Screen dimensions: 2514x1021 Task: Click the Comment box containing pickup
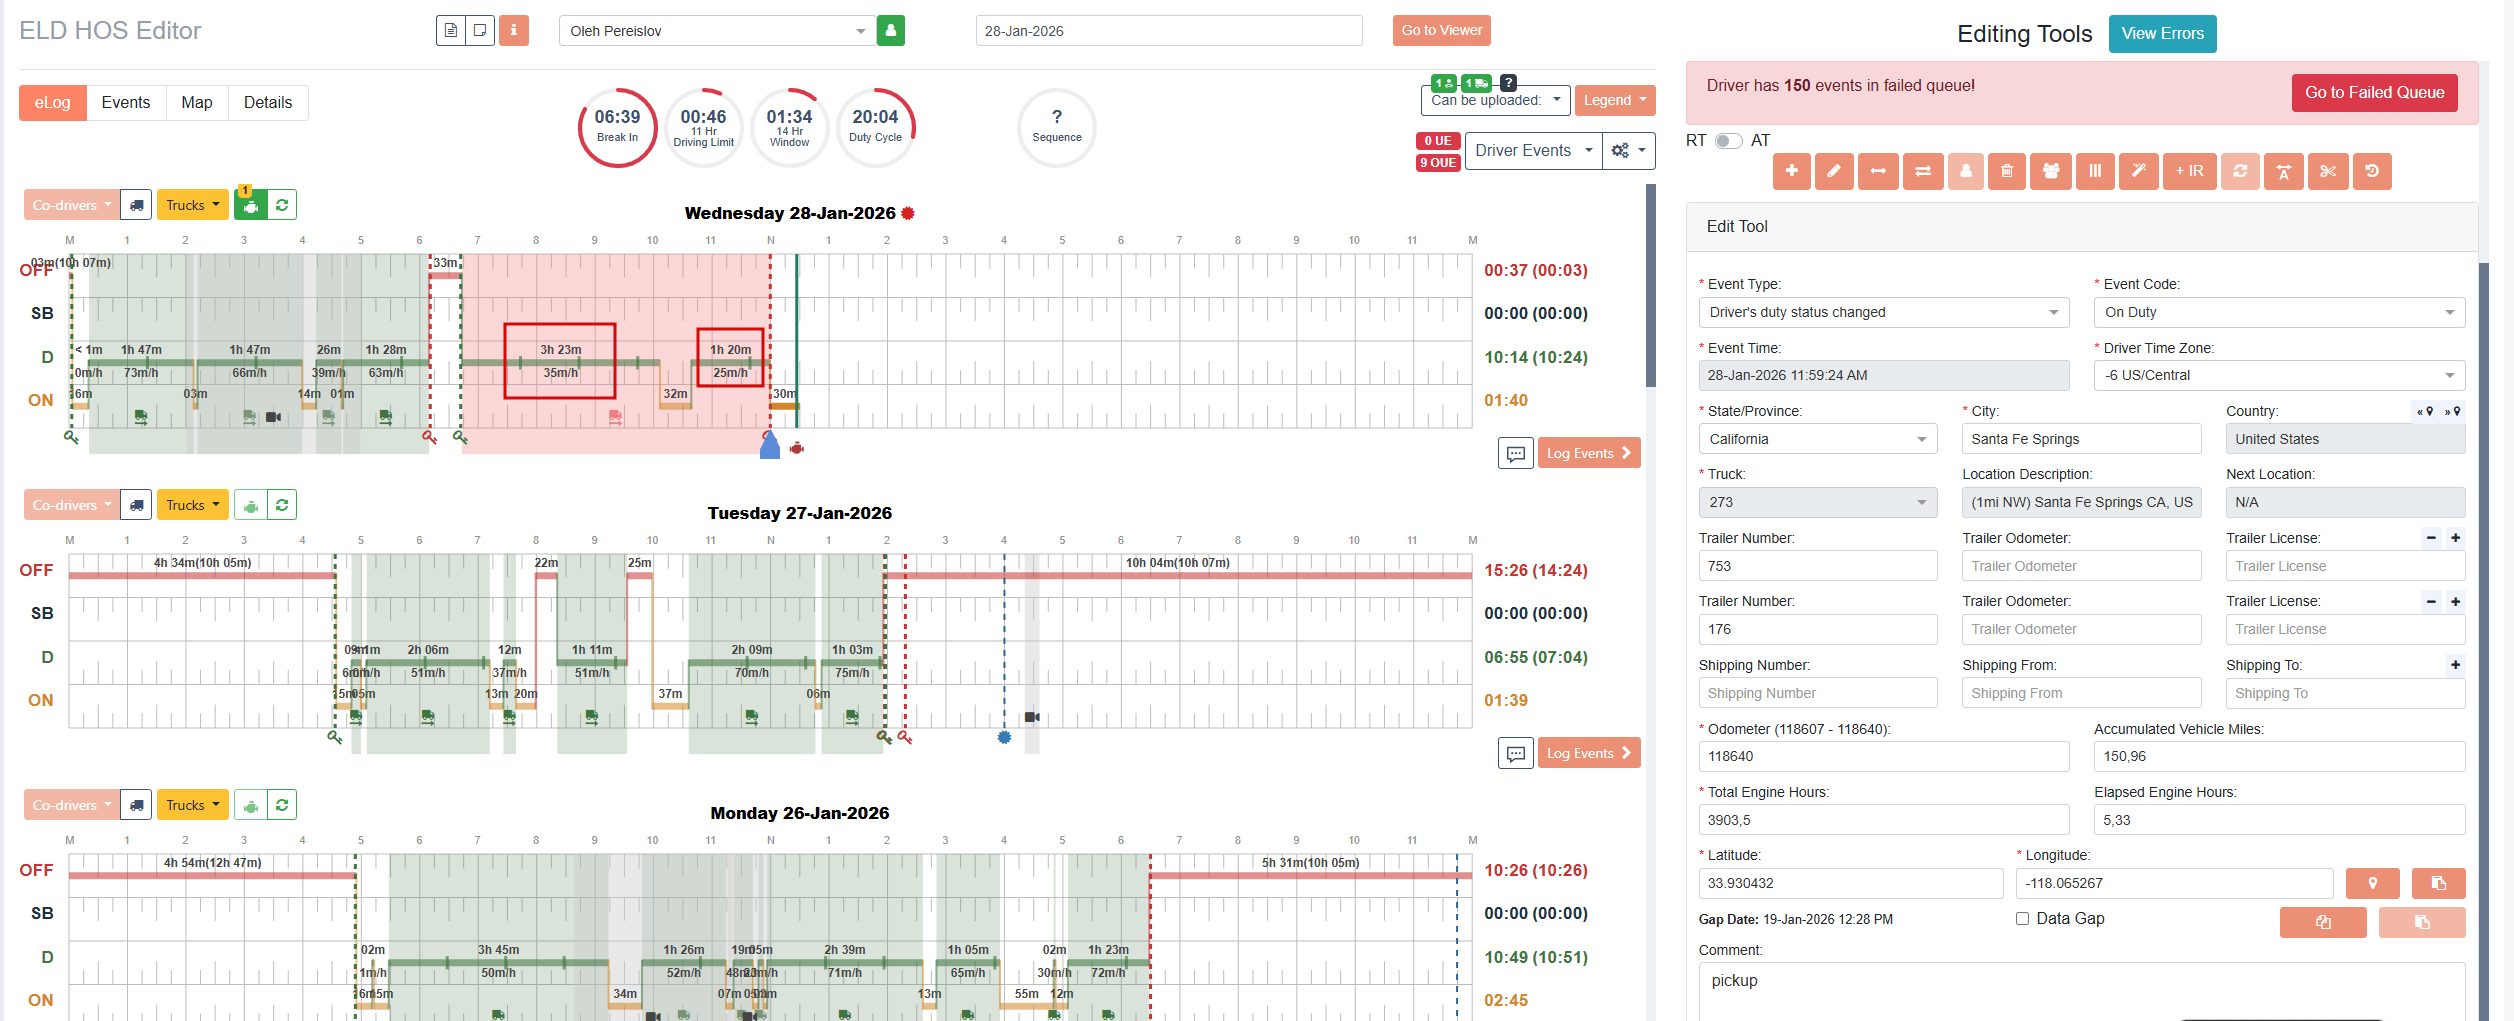(x=2082, y=991)
